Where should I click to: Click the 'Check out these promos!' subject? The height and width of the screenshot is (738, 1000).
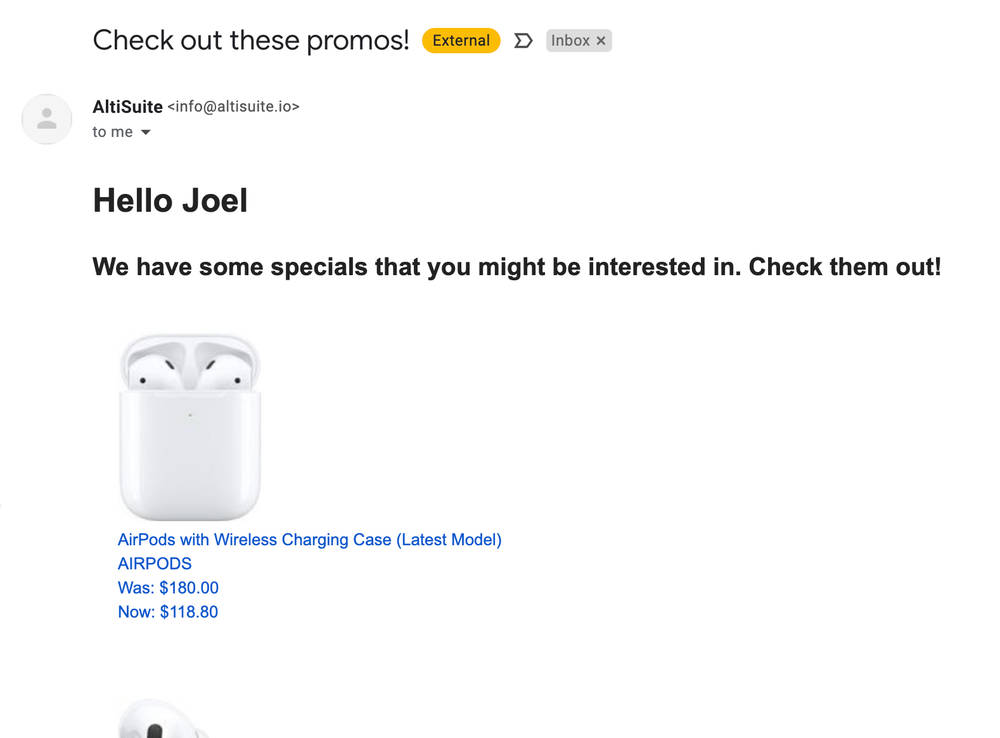click(x=251, y=40)
